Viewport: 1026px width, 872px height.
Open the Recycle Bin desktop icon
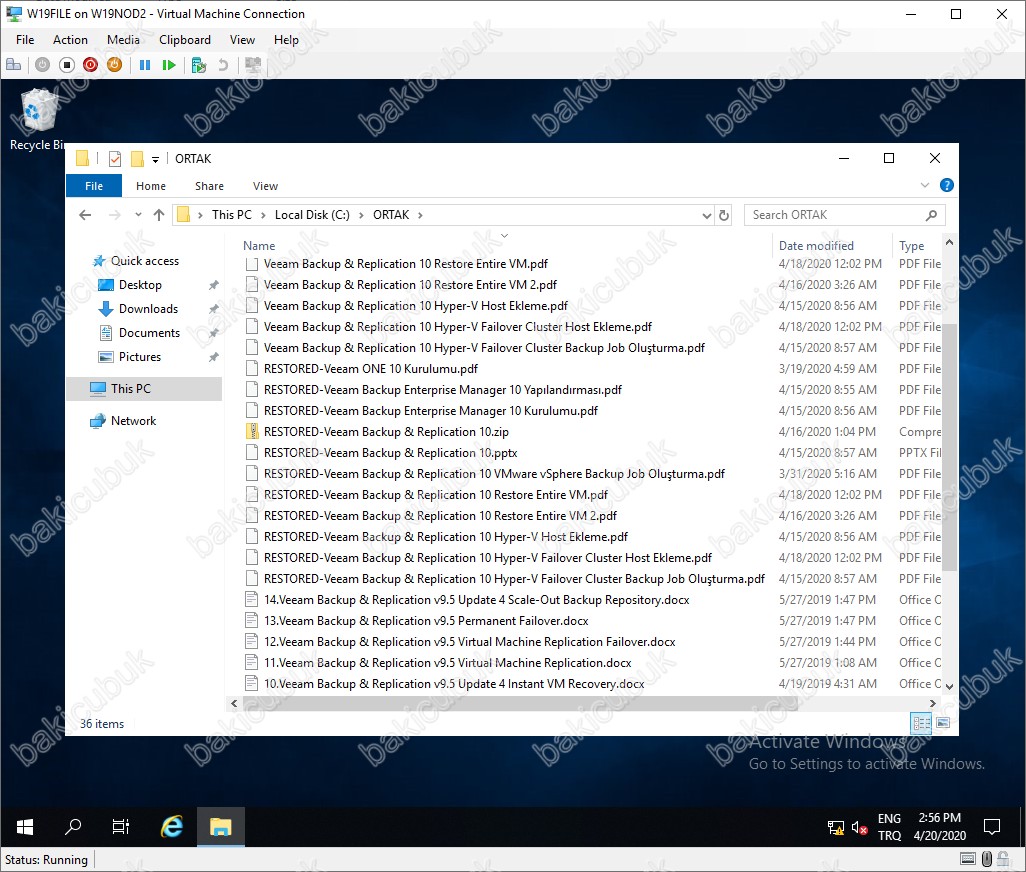coord(38,120)
